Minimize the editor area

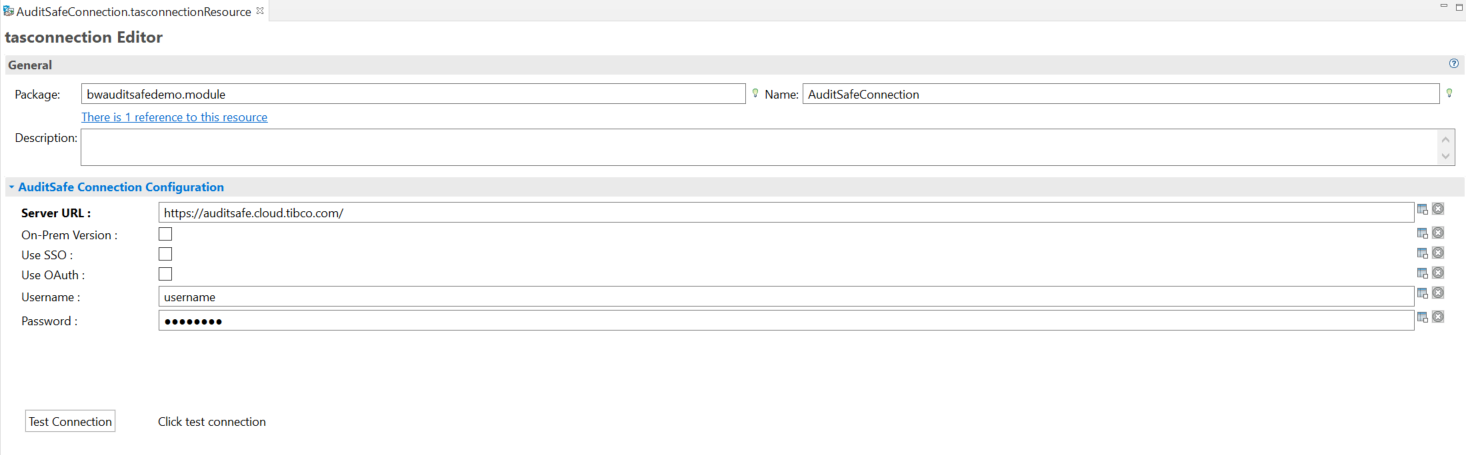click(1443, 6)
